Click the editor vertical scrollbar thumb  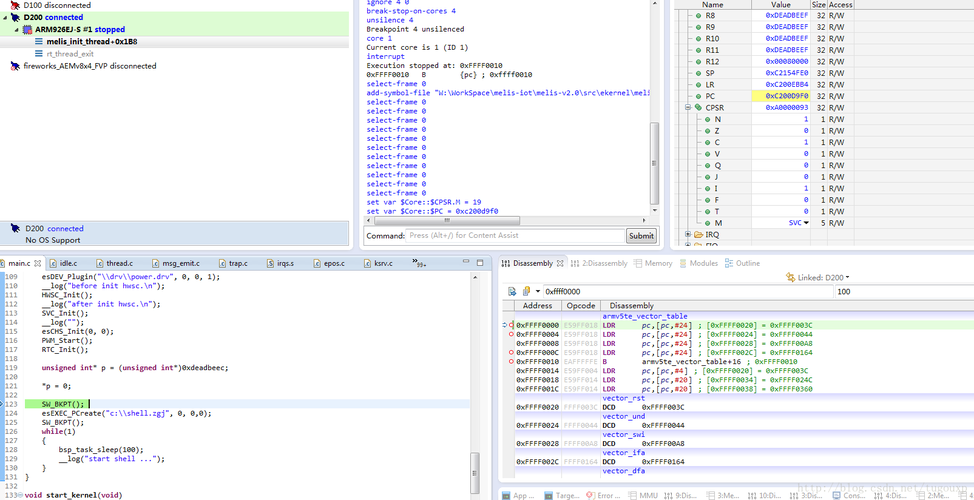click(x=475, y=471)
